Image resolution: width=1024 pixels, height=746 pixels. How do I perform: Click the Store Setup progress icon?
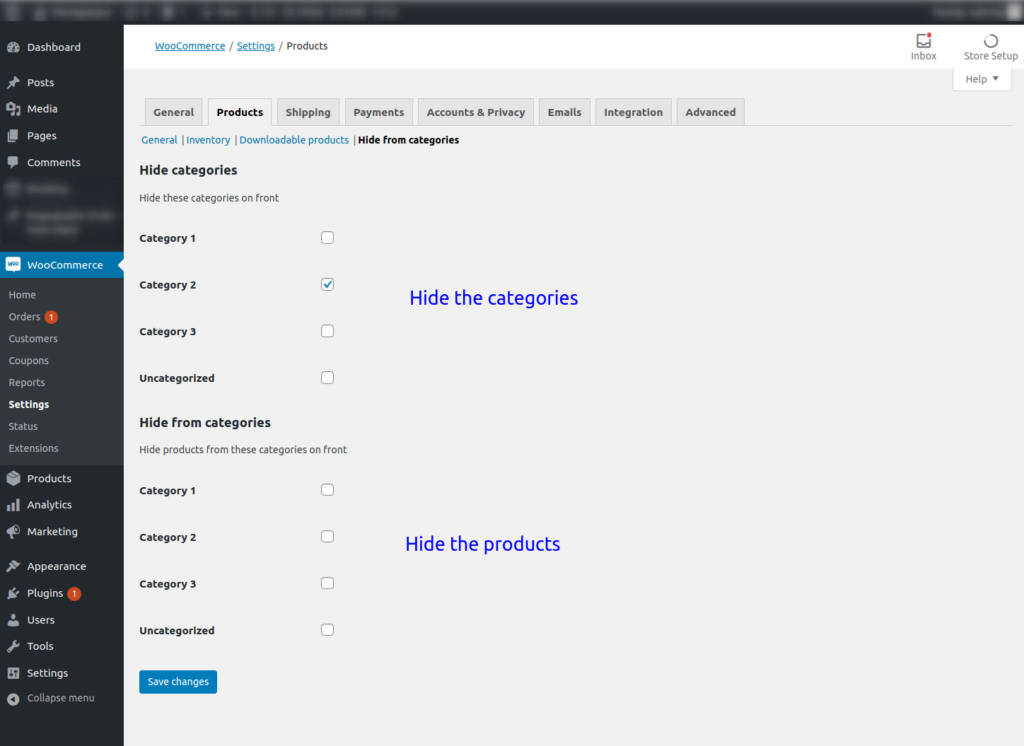(989, 43)
